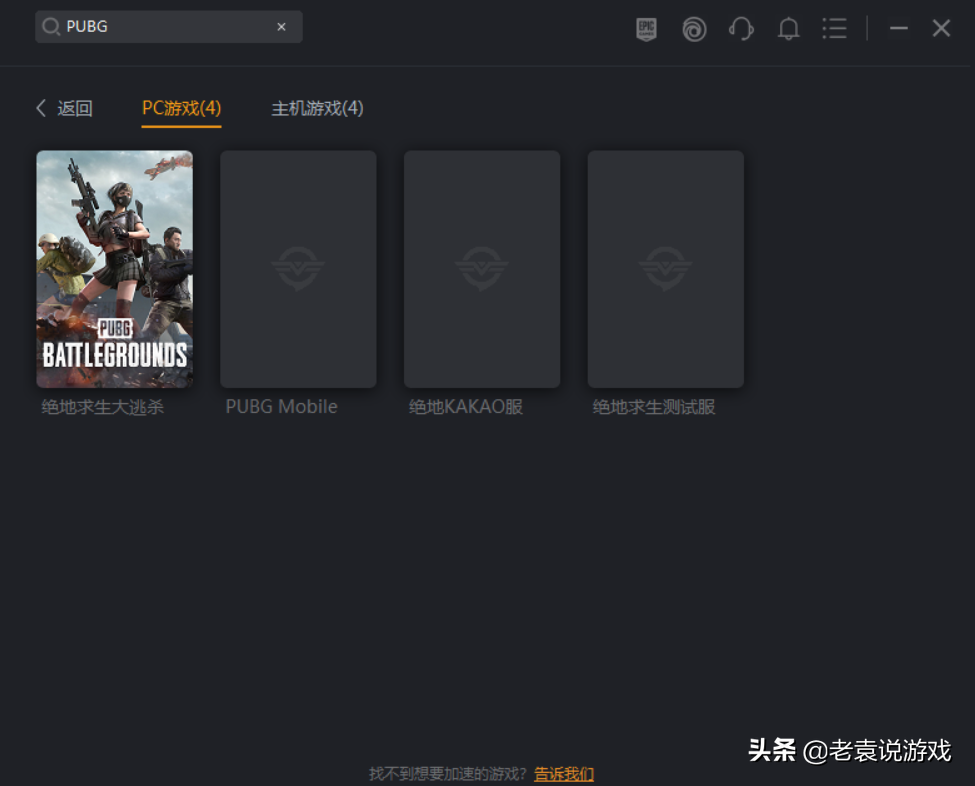
Task: Open the list menu icon
Action: [834, 29]
